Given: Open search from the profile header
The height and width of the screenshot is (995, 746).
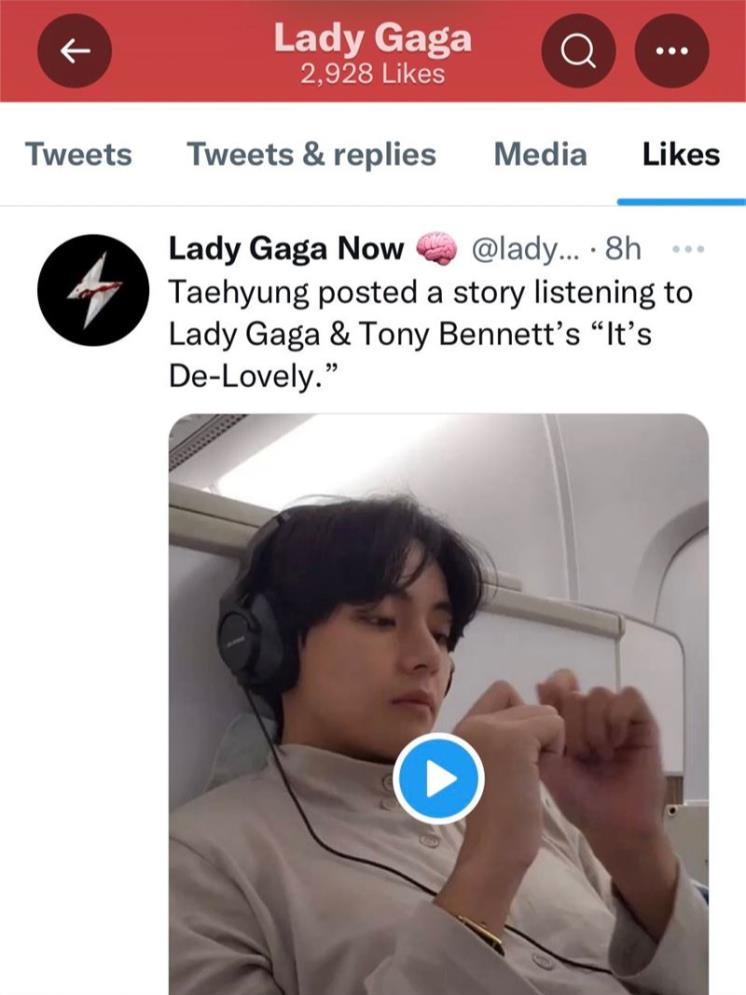Looking at the screenshot, I should pyautogui.click(x=578, y=51).
